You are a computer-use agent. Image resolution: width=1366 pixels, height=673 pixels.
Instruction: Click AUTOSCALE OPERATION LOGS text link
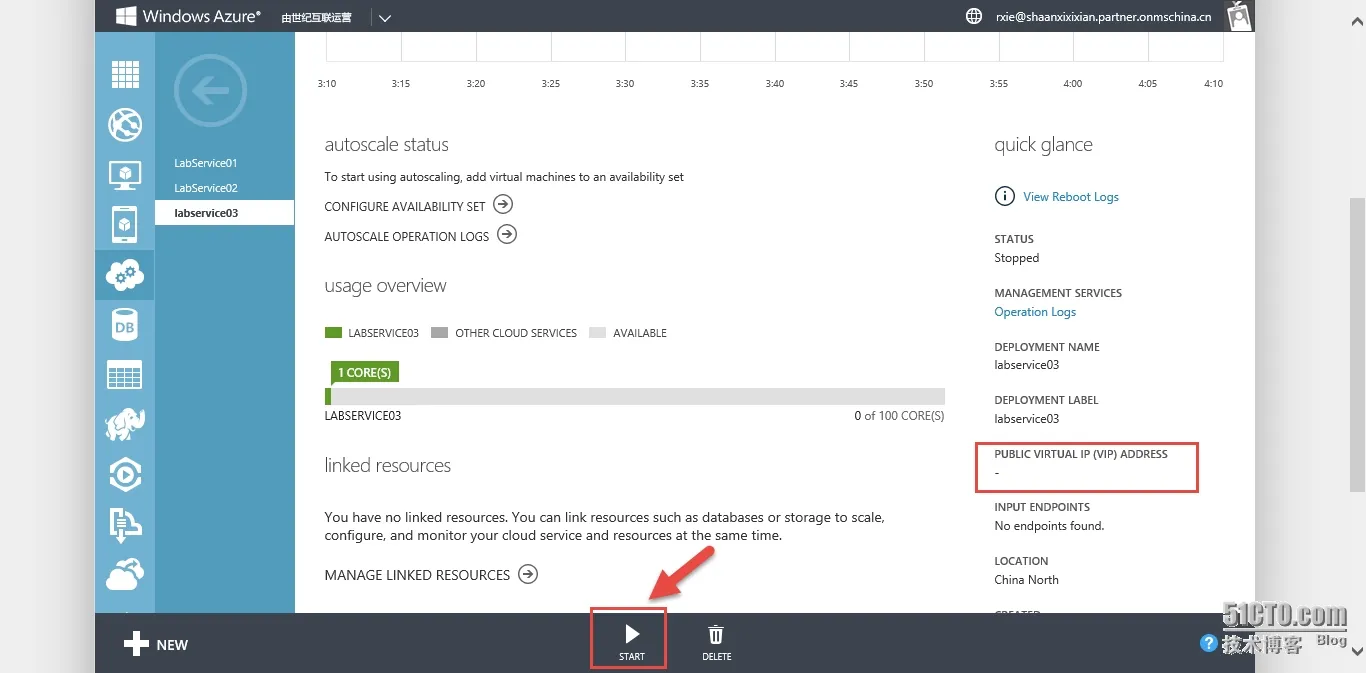point(407,236)
